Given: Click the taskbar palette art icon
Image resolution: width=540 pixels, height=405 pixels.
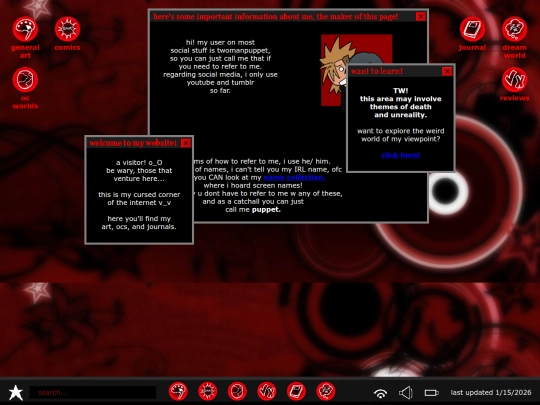Looking at the screenshot, I should click(x=178, y=391).
